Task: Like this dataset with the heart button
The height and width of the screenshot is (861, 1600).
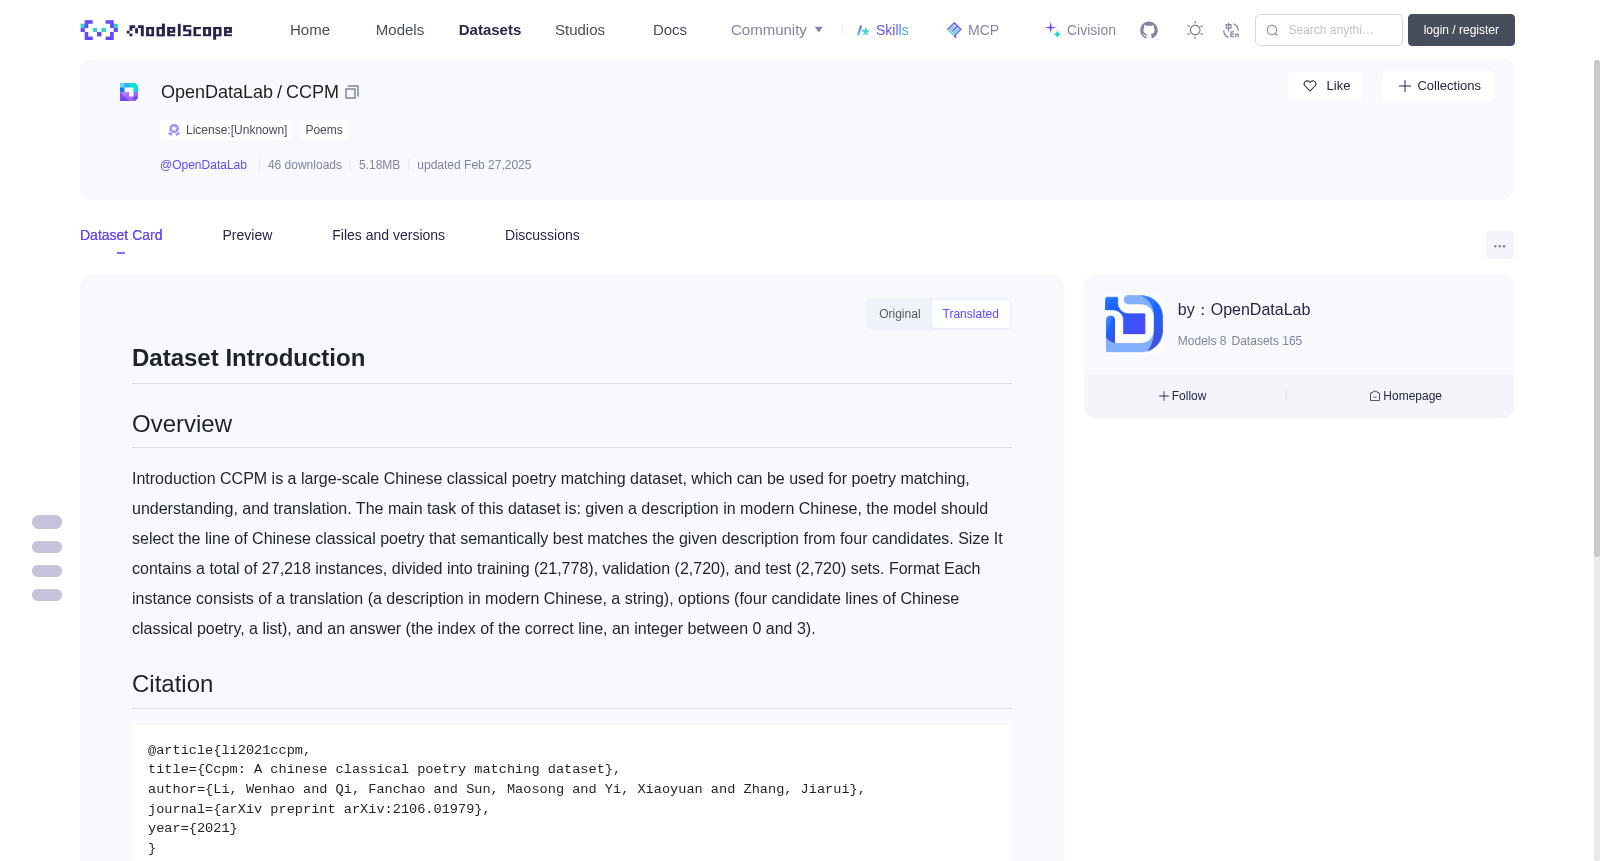Action: tap(1325, 86)
